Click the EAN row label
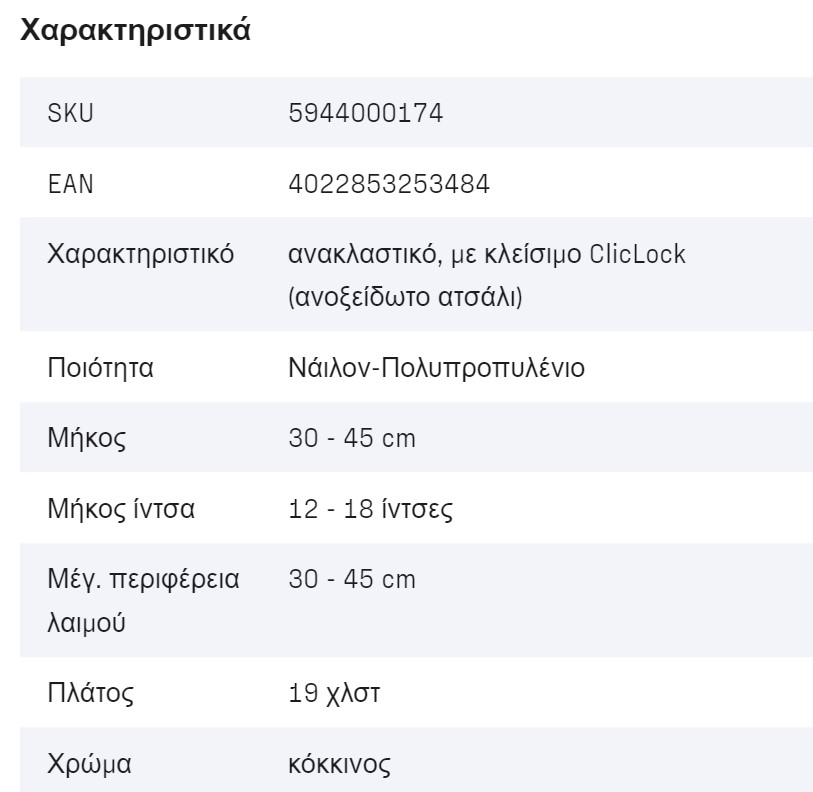813x792 pixels. [70, 184]
